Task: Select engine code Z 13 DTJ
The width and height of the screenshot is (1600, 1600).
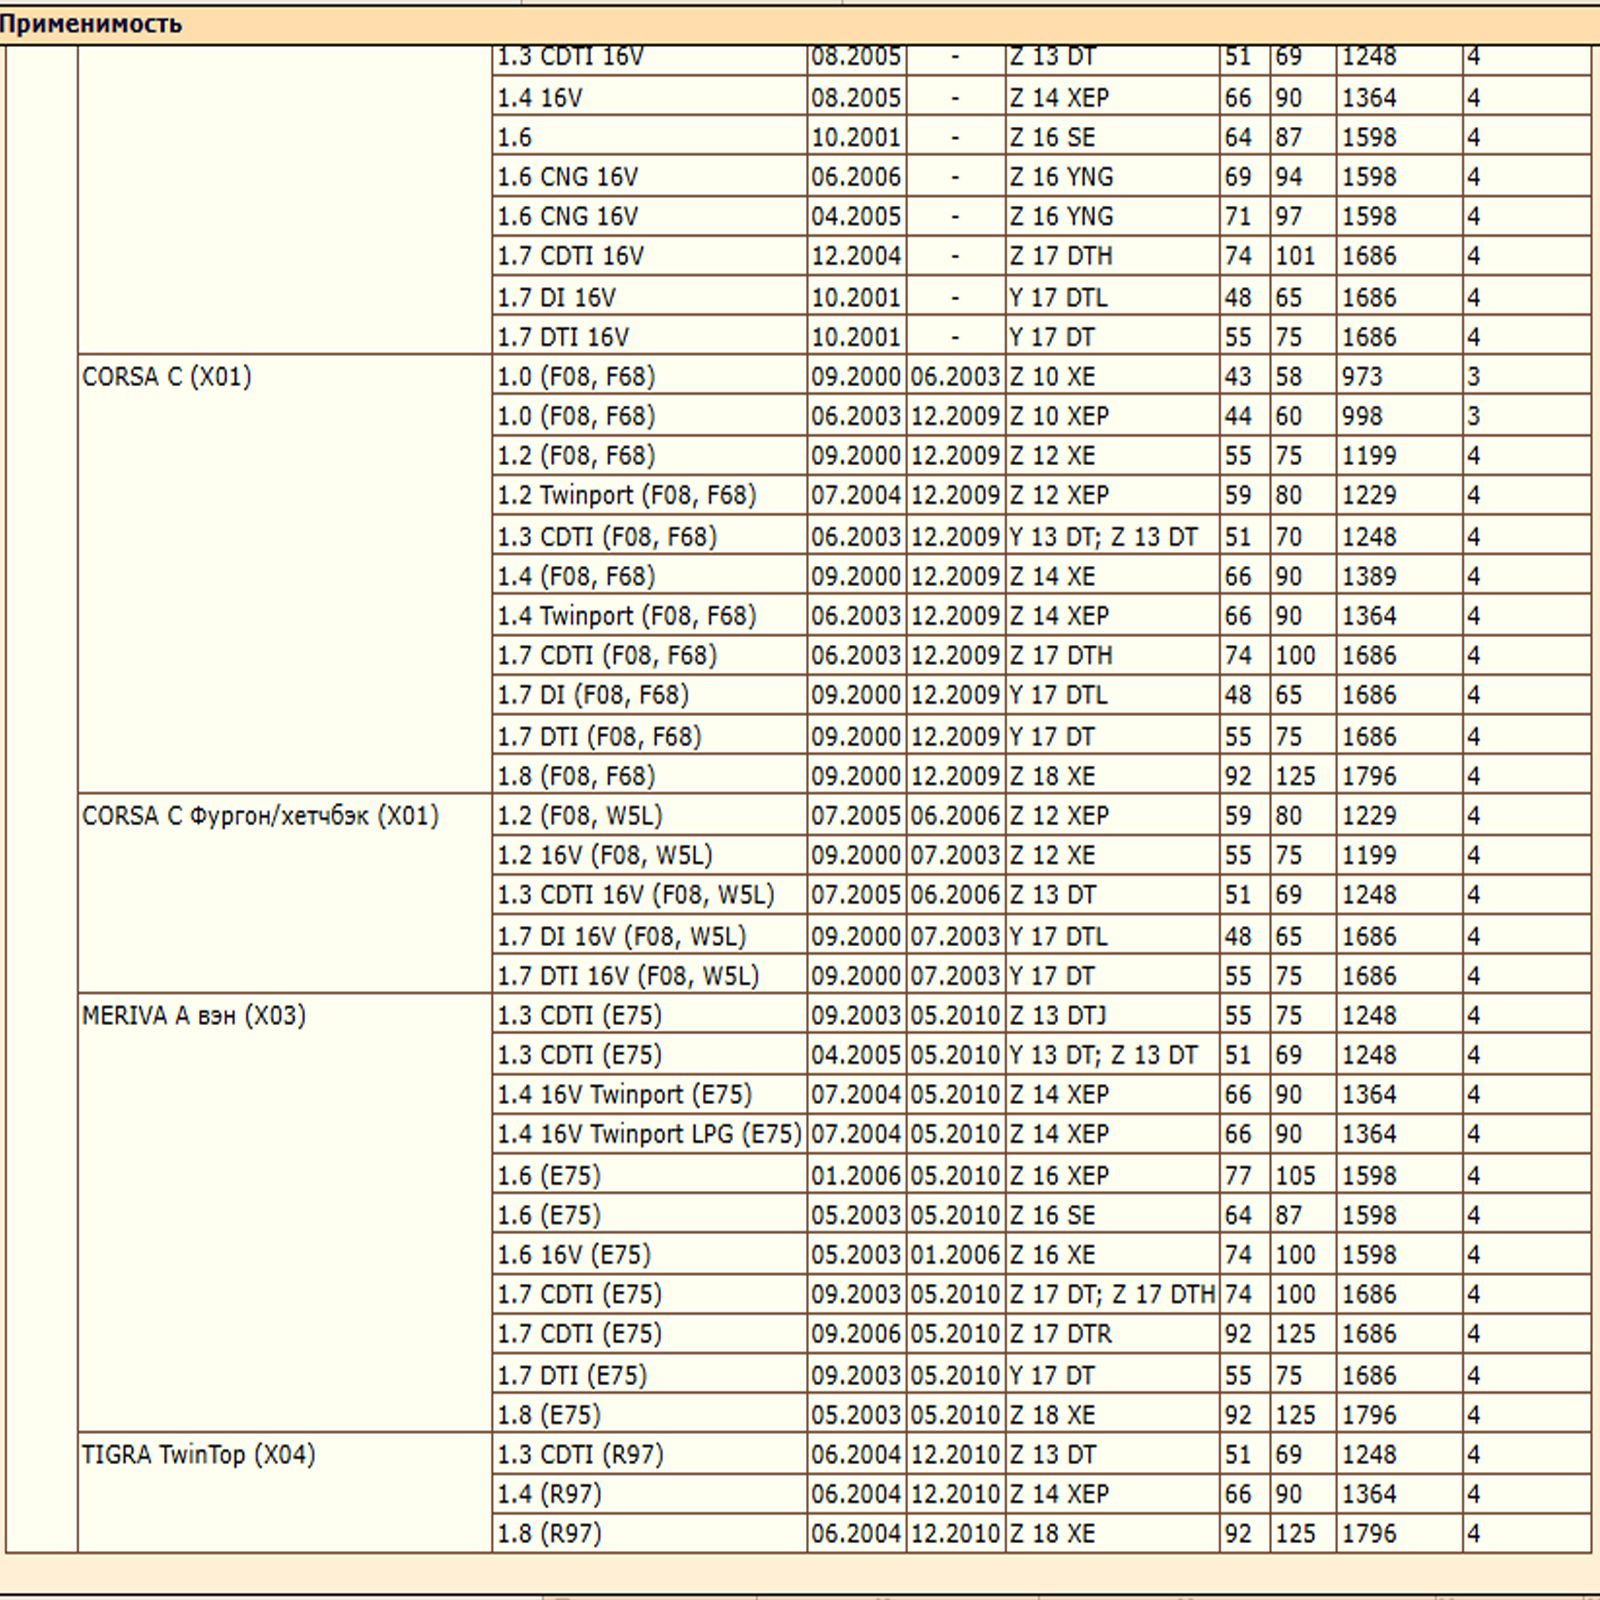Action: 1058,1016
